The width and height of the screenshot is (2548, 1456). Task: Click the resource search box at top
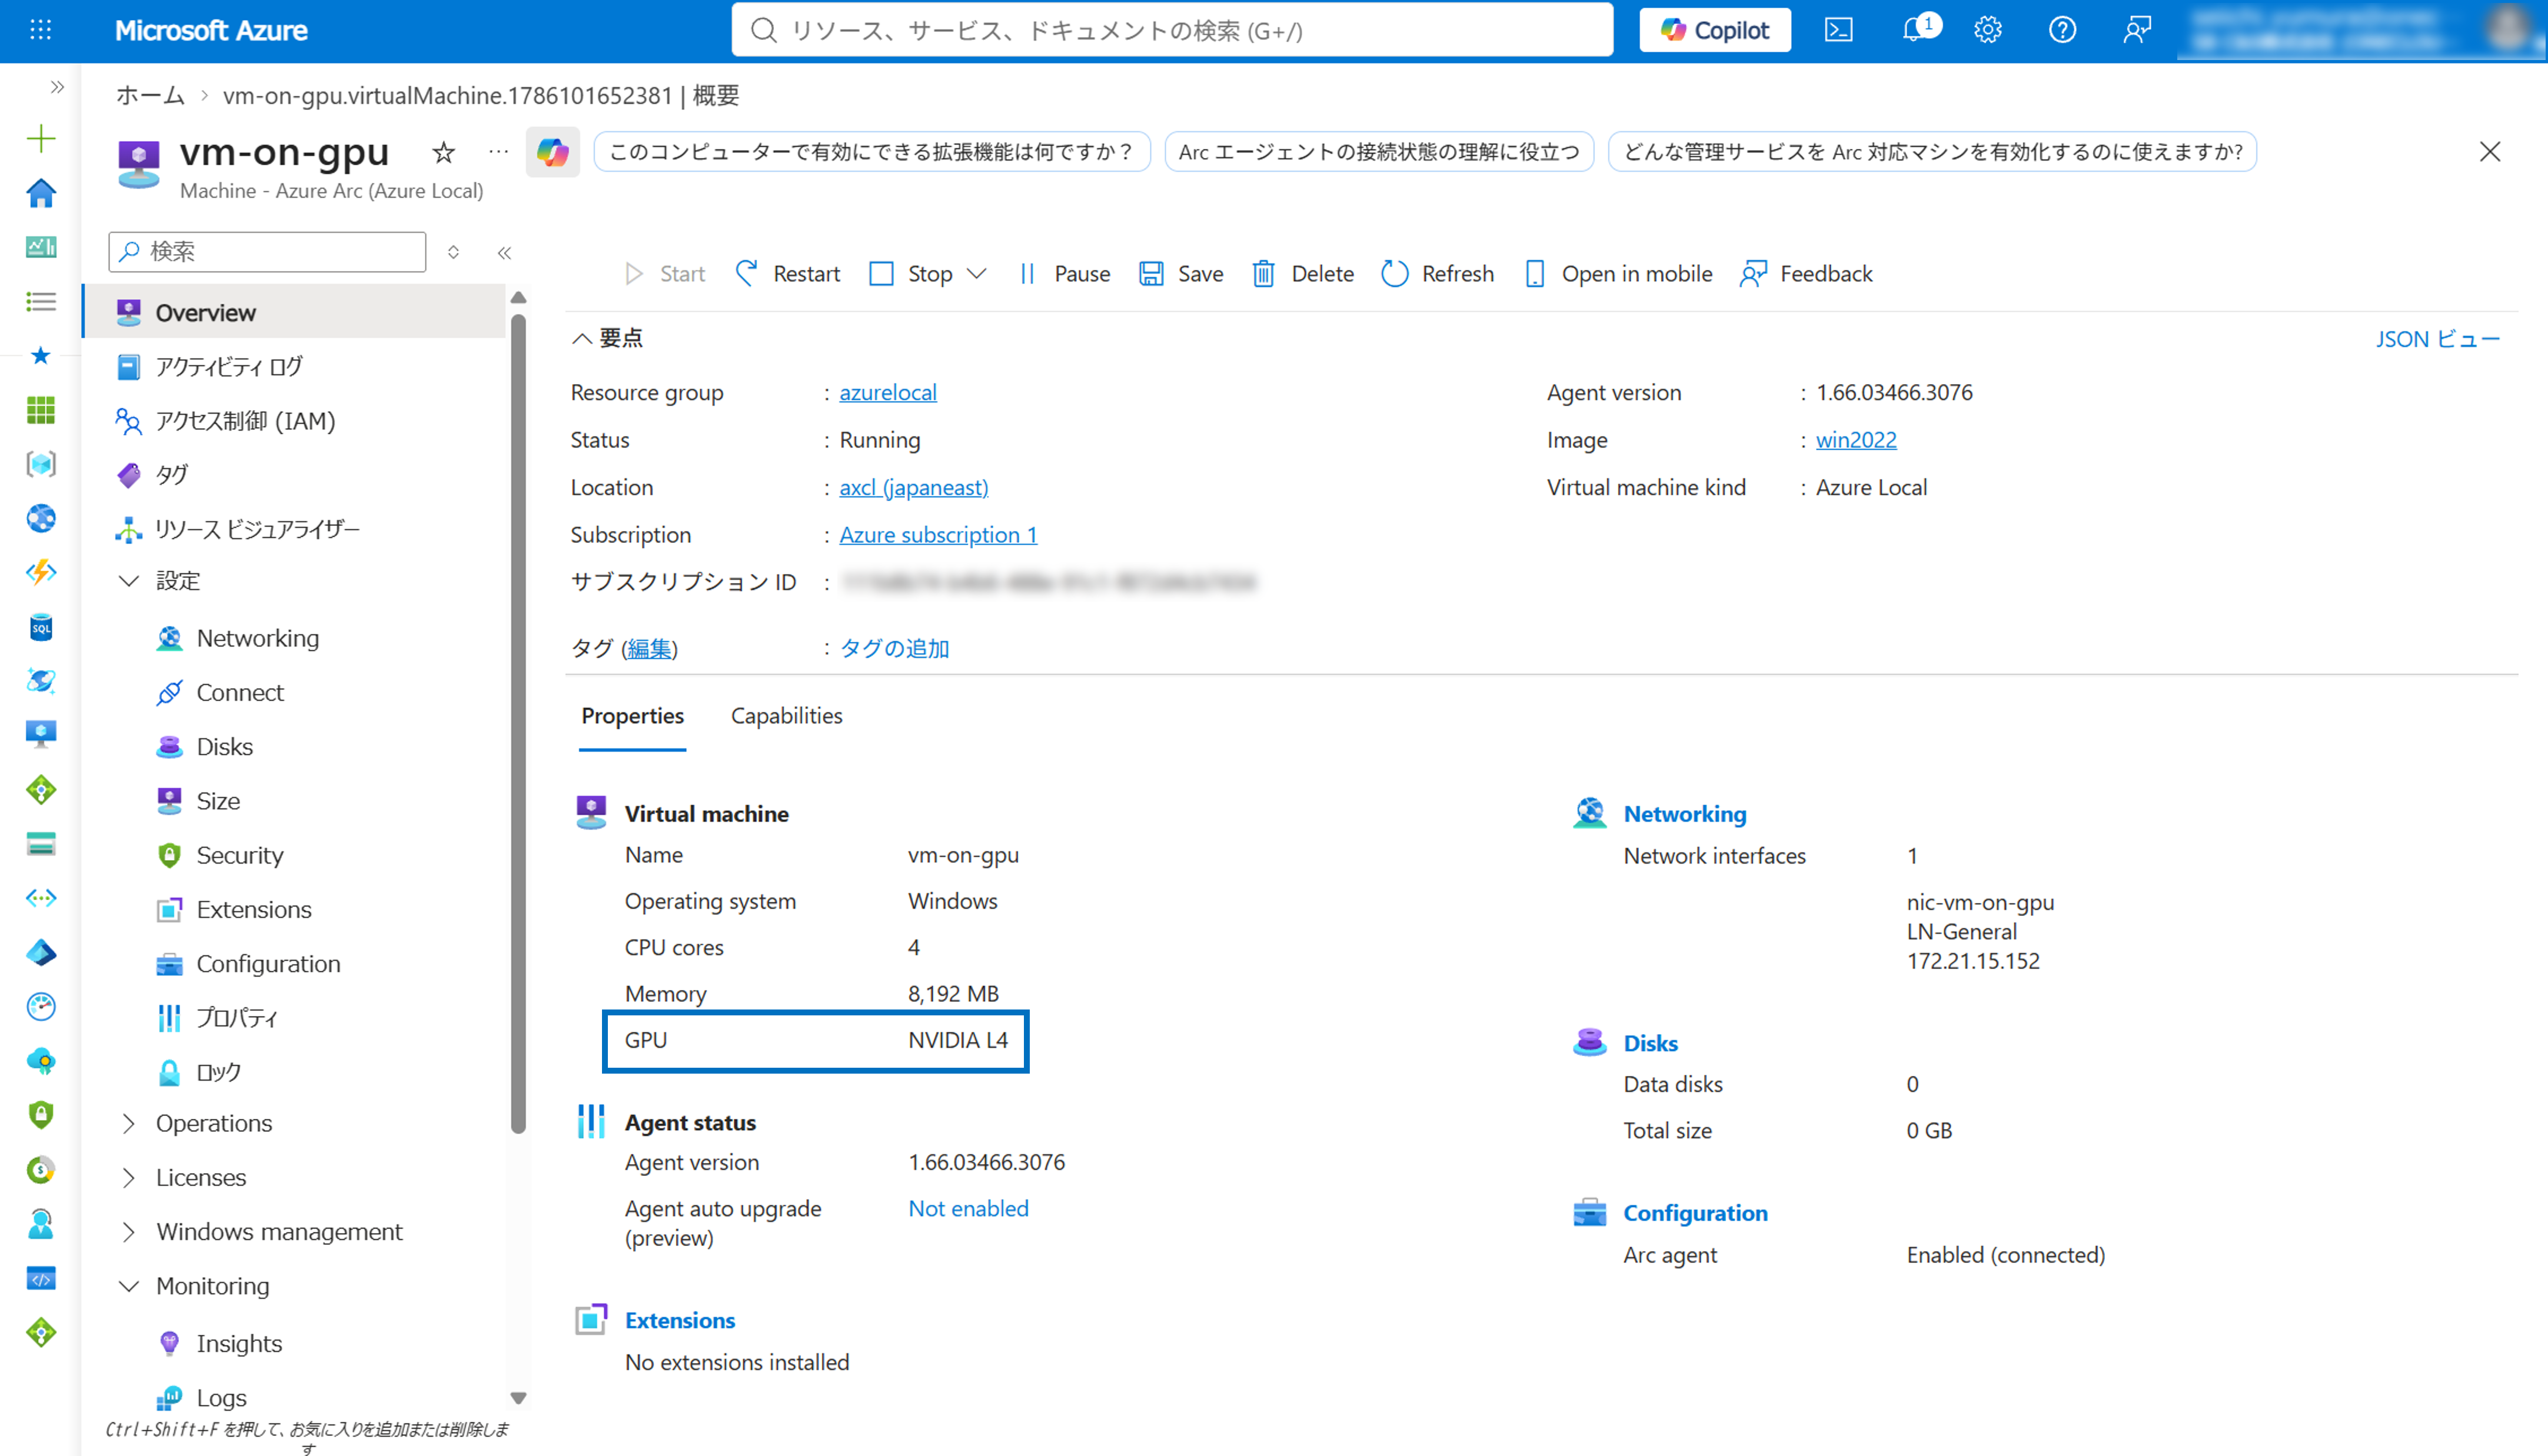pos(1172,30)
